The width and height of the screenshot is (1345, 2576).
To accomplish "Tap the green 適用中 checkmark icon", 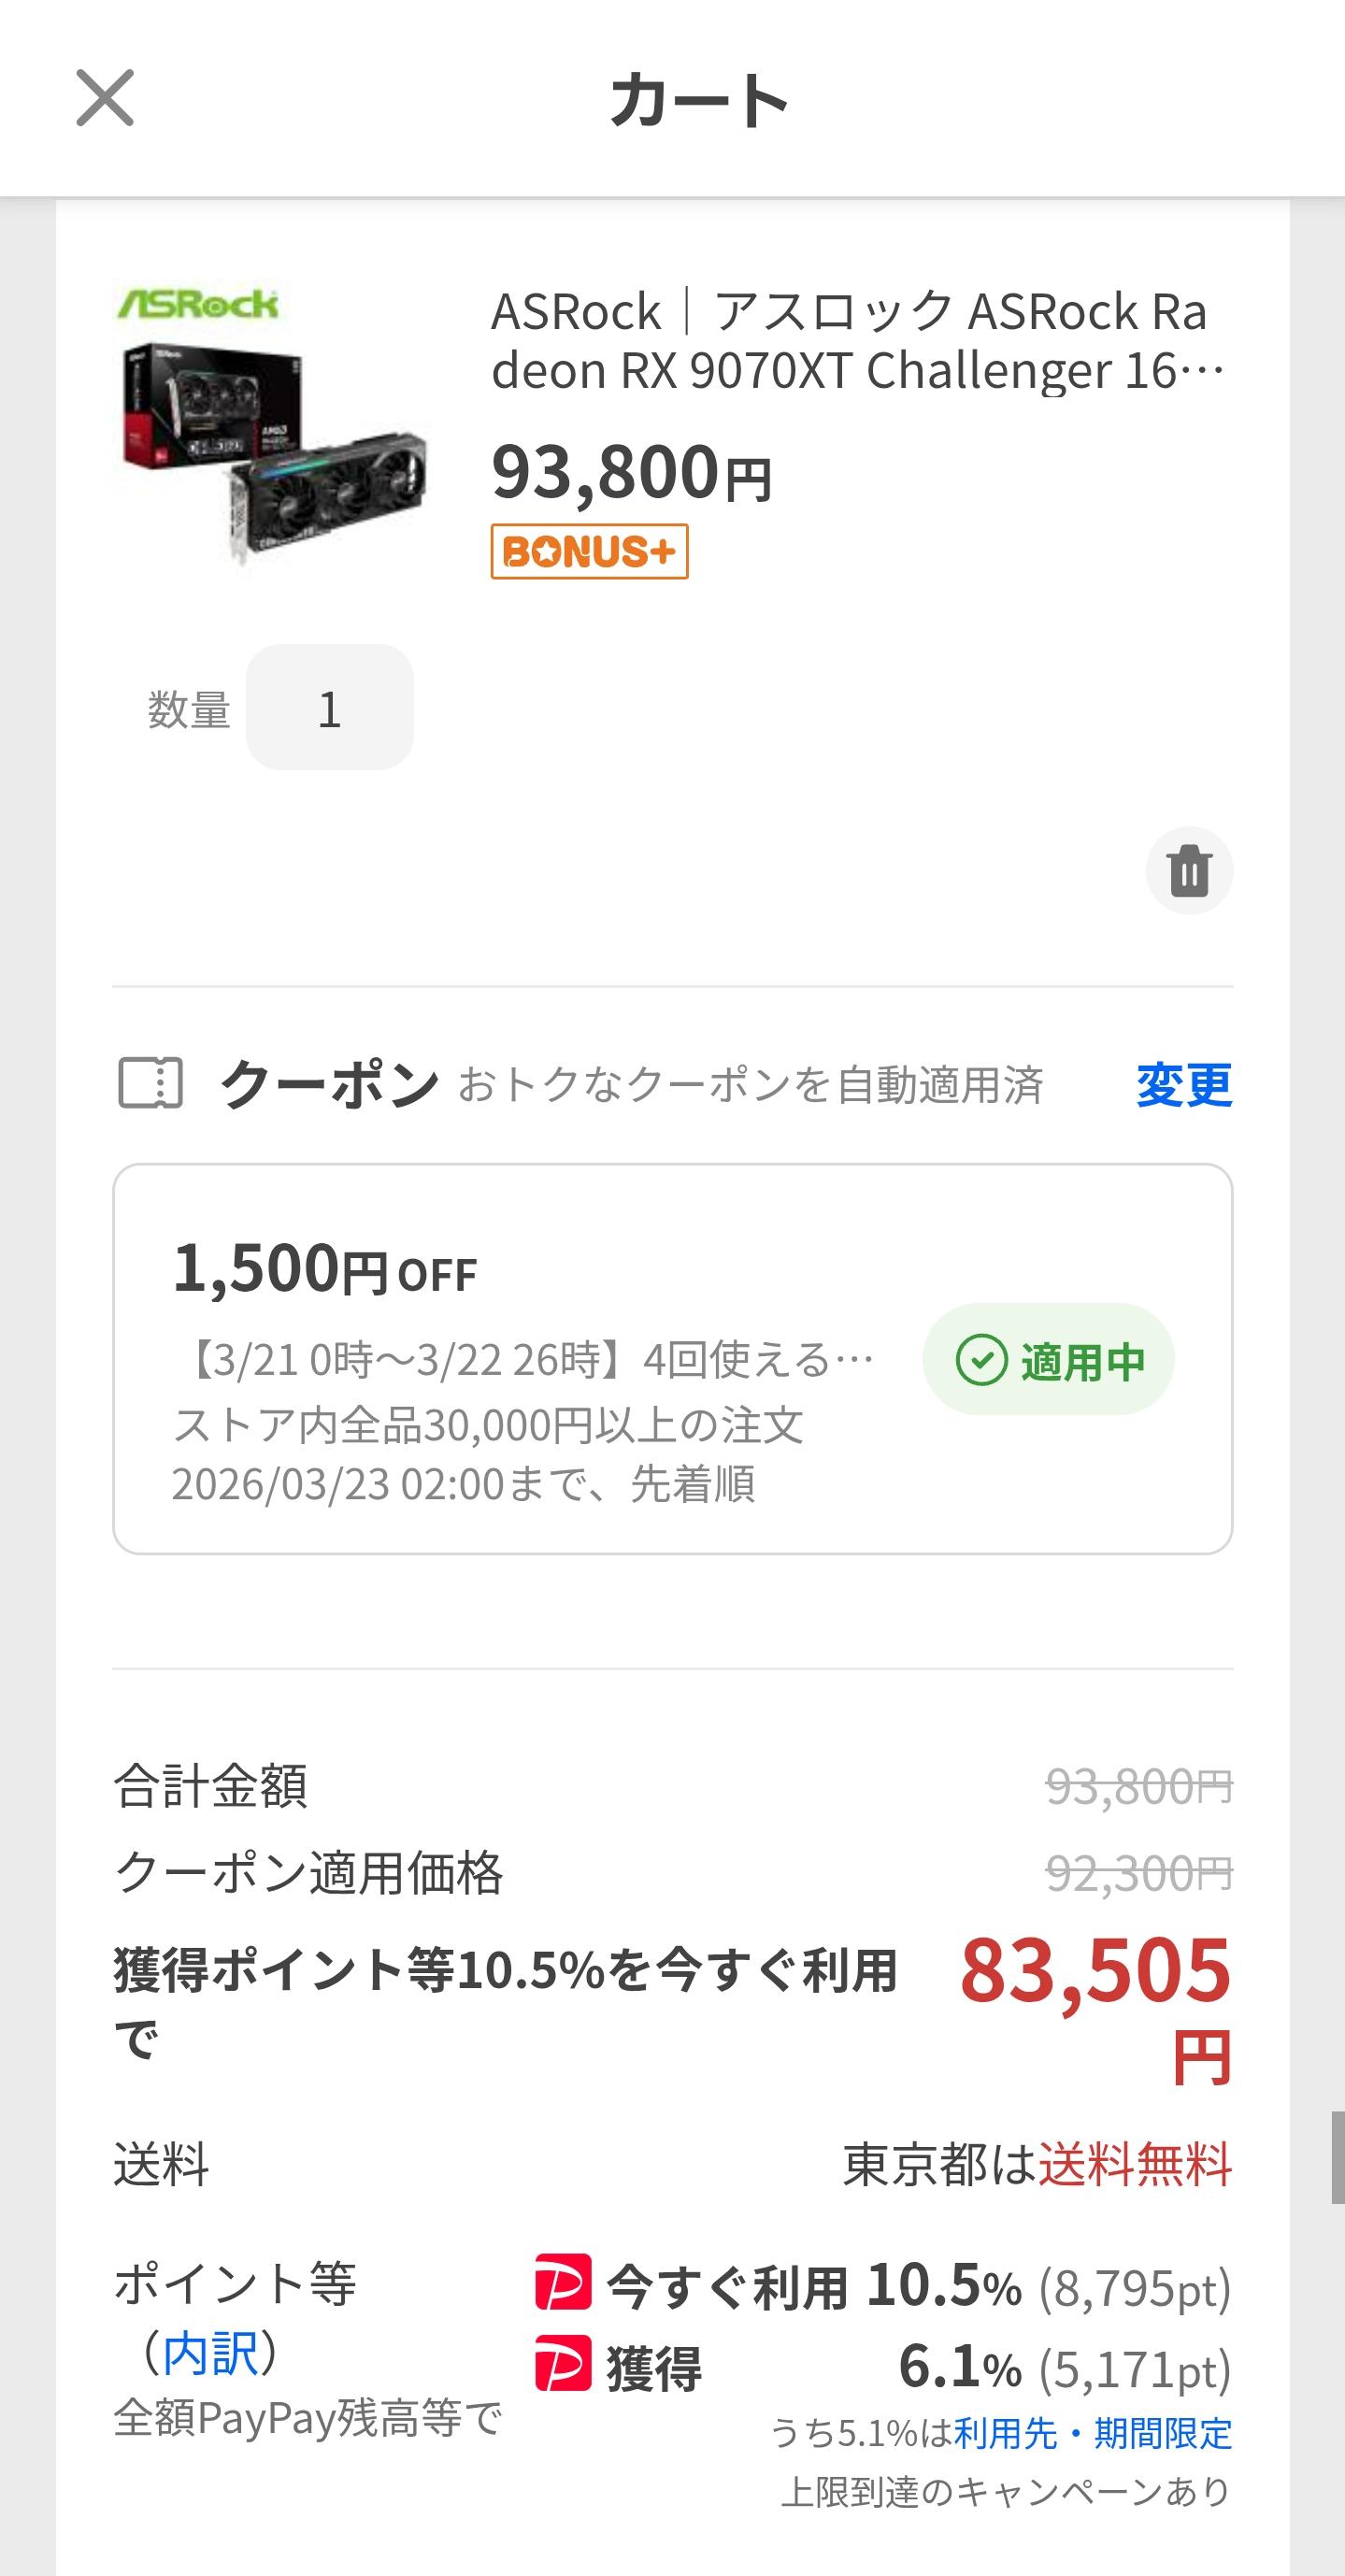I will (x=981, y=1360).
